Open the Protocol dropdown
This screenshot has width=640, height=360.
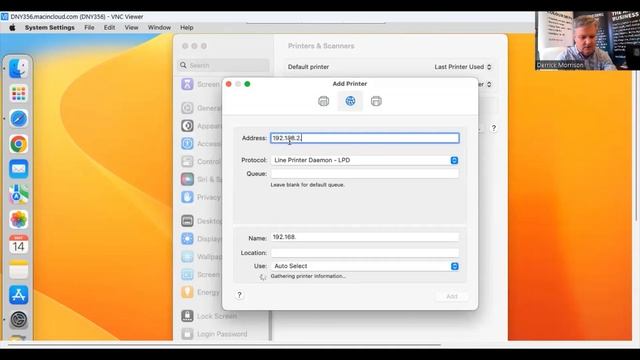click(x=364, y=160)
